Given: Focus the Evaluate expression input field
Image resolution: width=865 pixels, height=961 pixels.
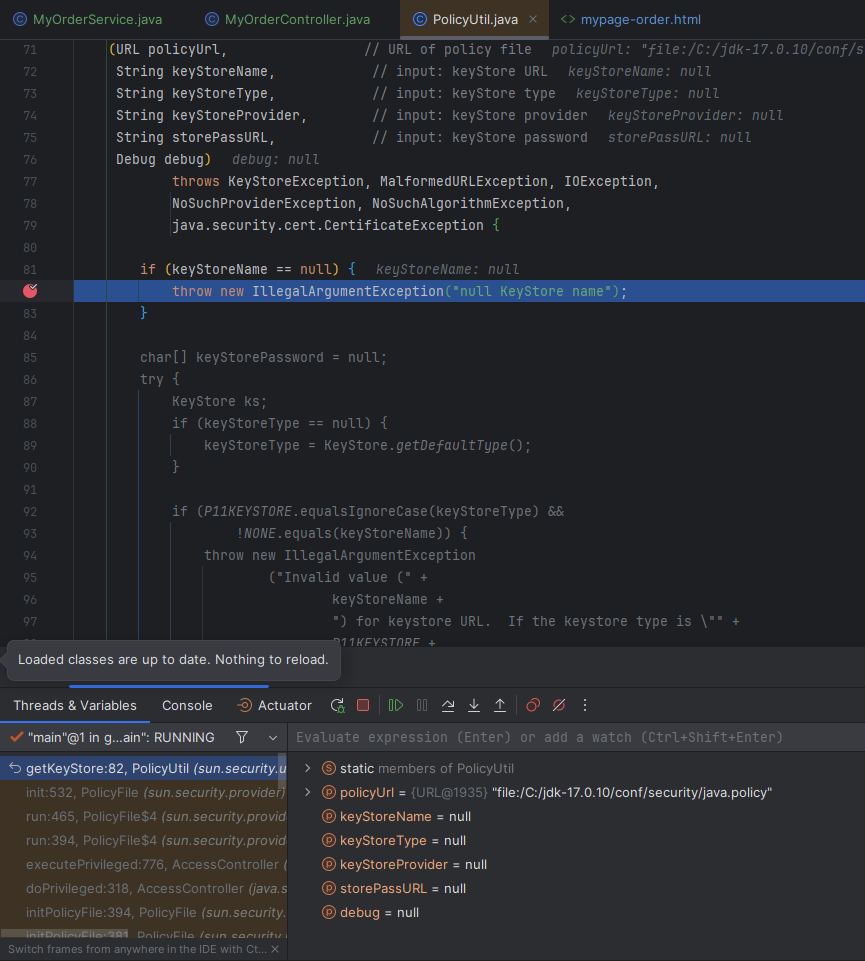Looking at the screenshot, I should click(x=576, y=737).
